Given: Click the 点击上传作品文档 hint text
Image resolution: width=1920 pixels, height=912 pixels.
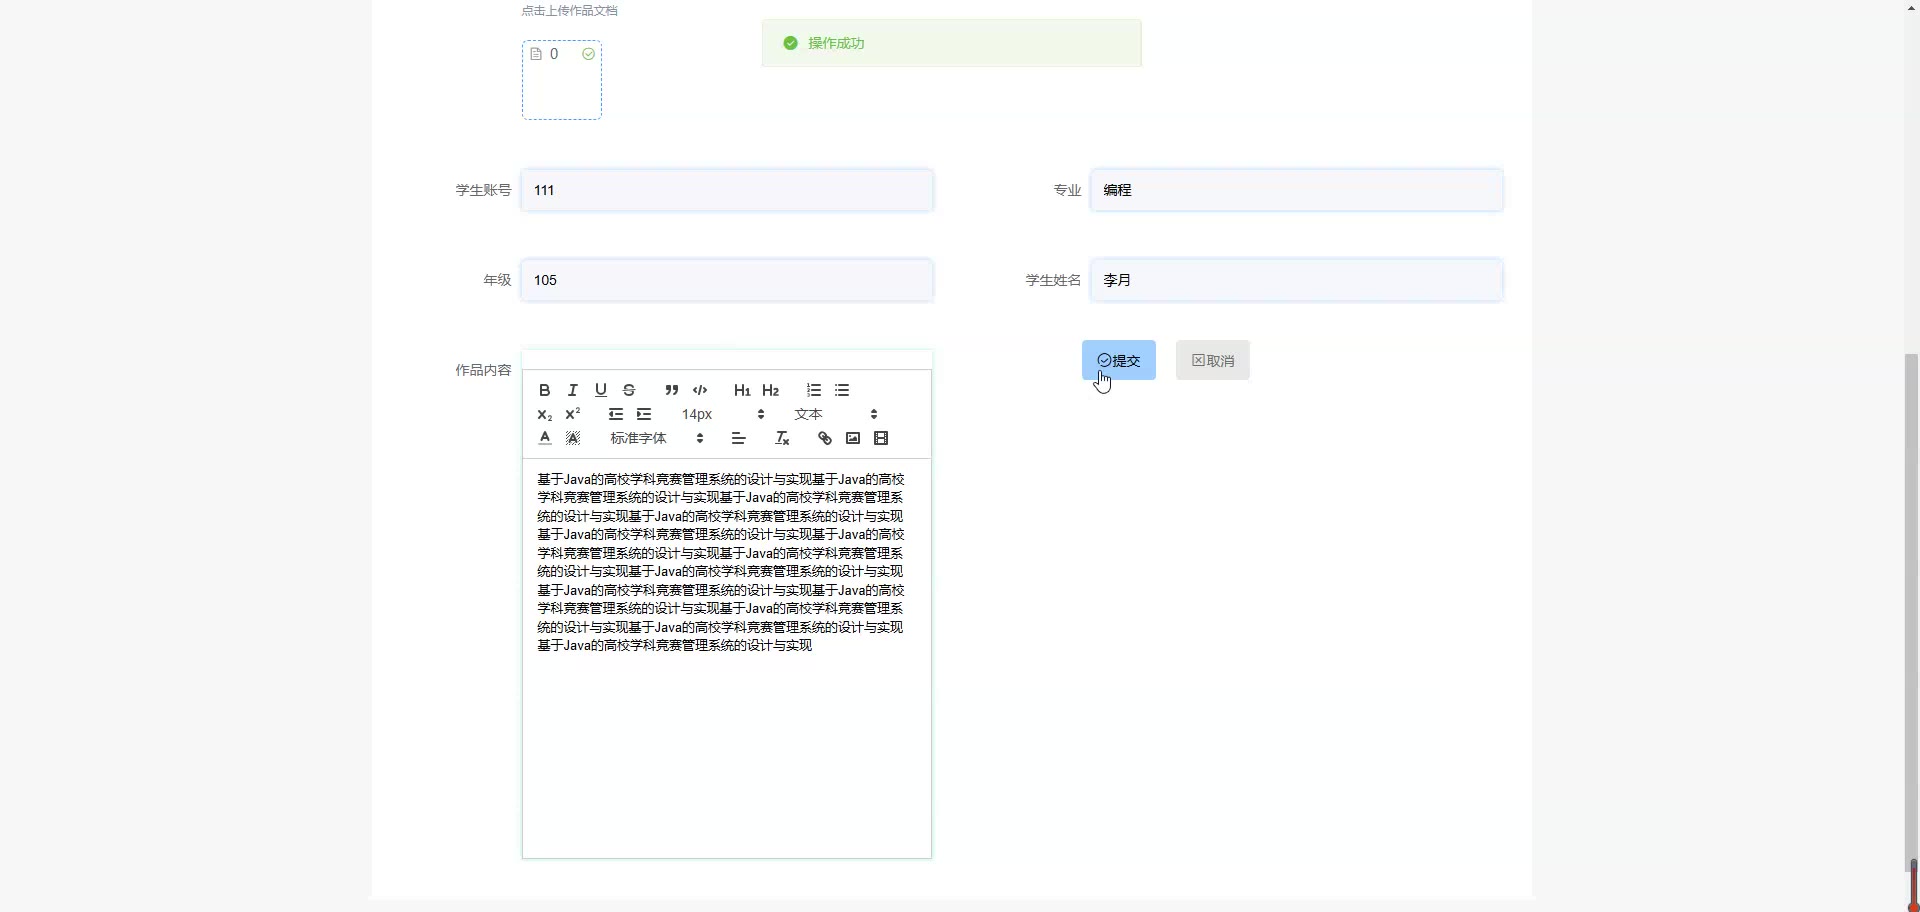Looking at the screenshot, I should pyautogui.click(x=569, y=11).
